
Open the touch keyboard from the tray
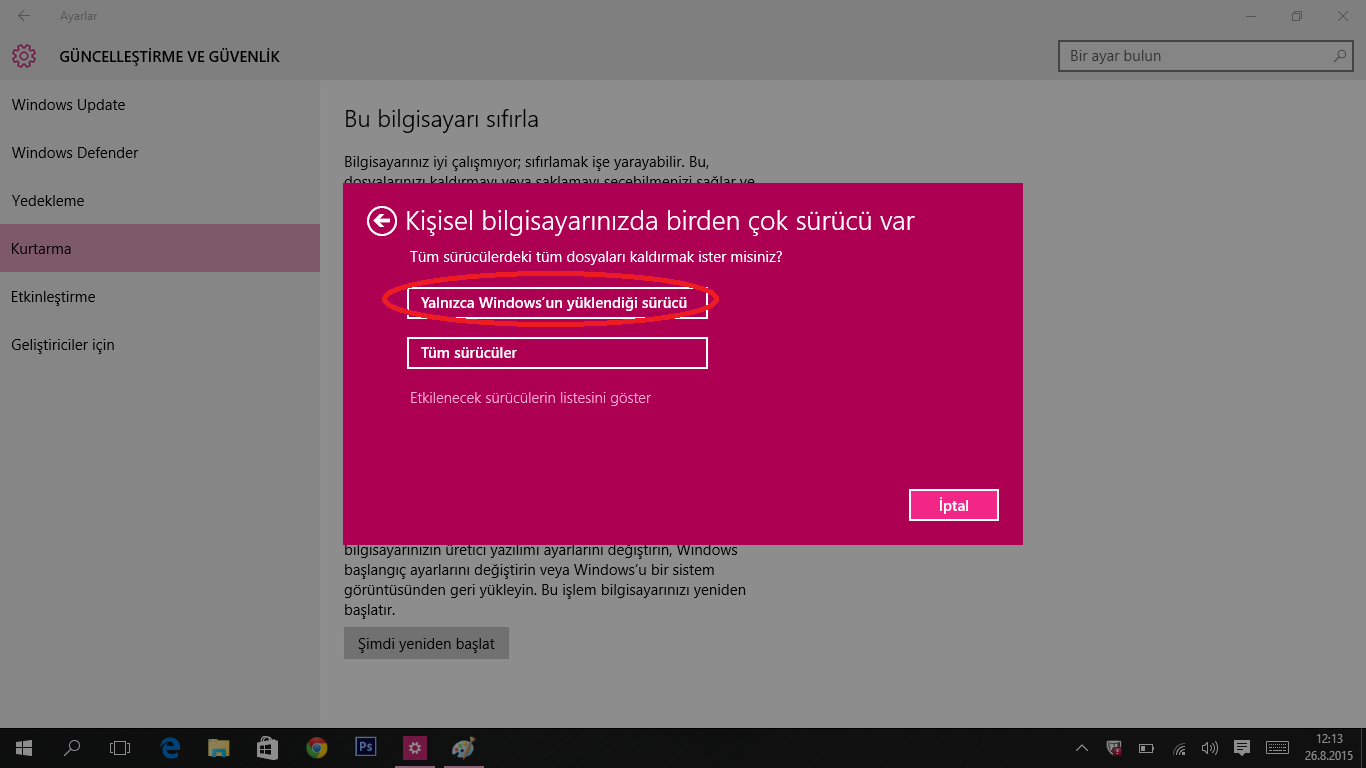coord(1277,748)
